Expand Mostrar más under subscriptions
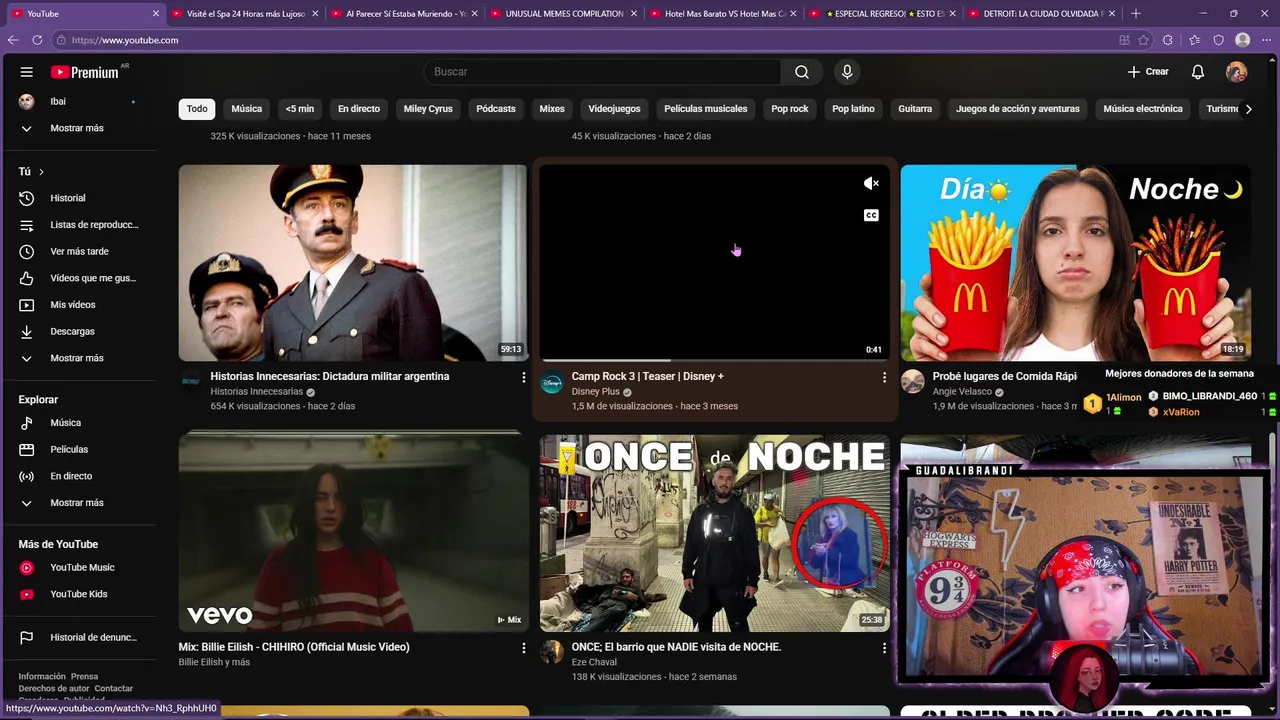1280x720 pixels. 78,128
